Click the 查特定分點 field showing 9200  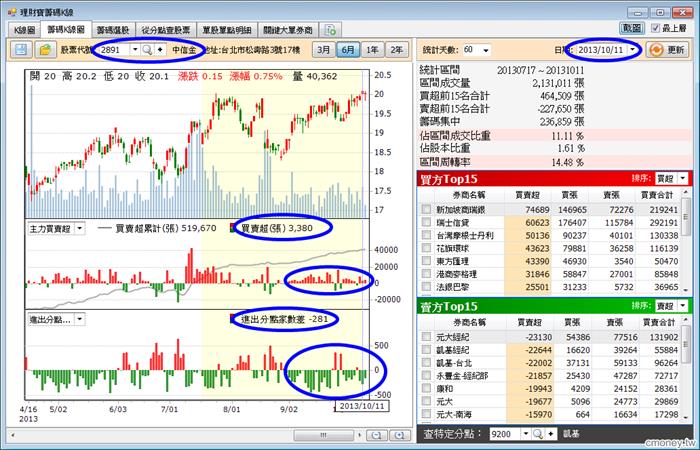(505, 433)
